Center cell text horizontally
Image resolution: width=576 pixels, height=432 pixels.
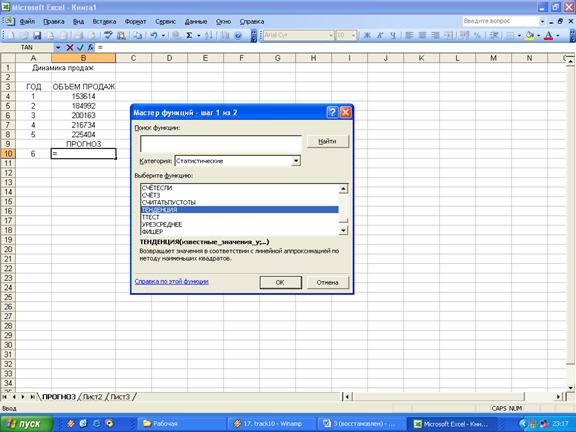422,35
